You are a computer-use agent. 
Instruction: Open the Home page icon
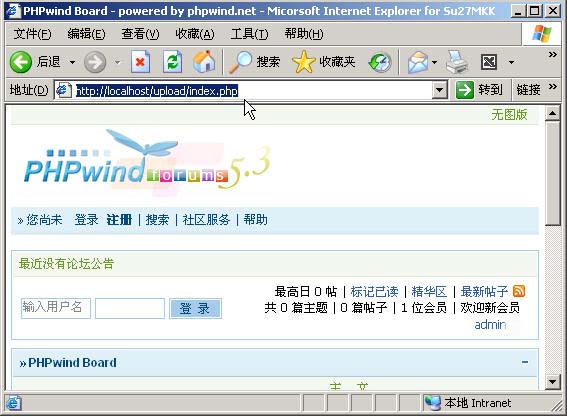tap(204, 62)
